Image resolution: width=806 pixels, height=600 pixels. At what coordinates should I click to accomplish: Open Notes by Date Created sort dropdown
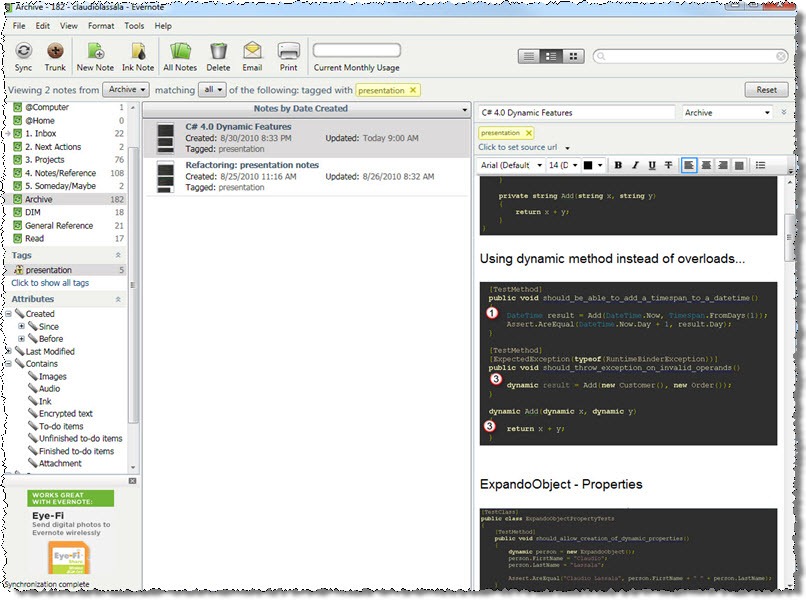[x=464, y=110]
